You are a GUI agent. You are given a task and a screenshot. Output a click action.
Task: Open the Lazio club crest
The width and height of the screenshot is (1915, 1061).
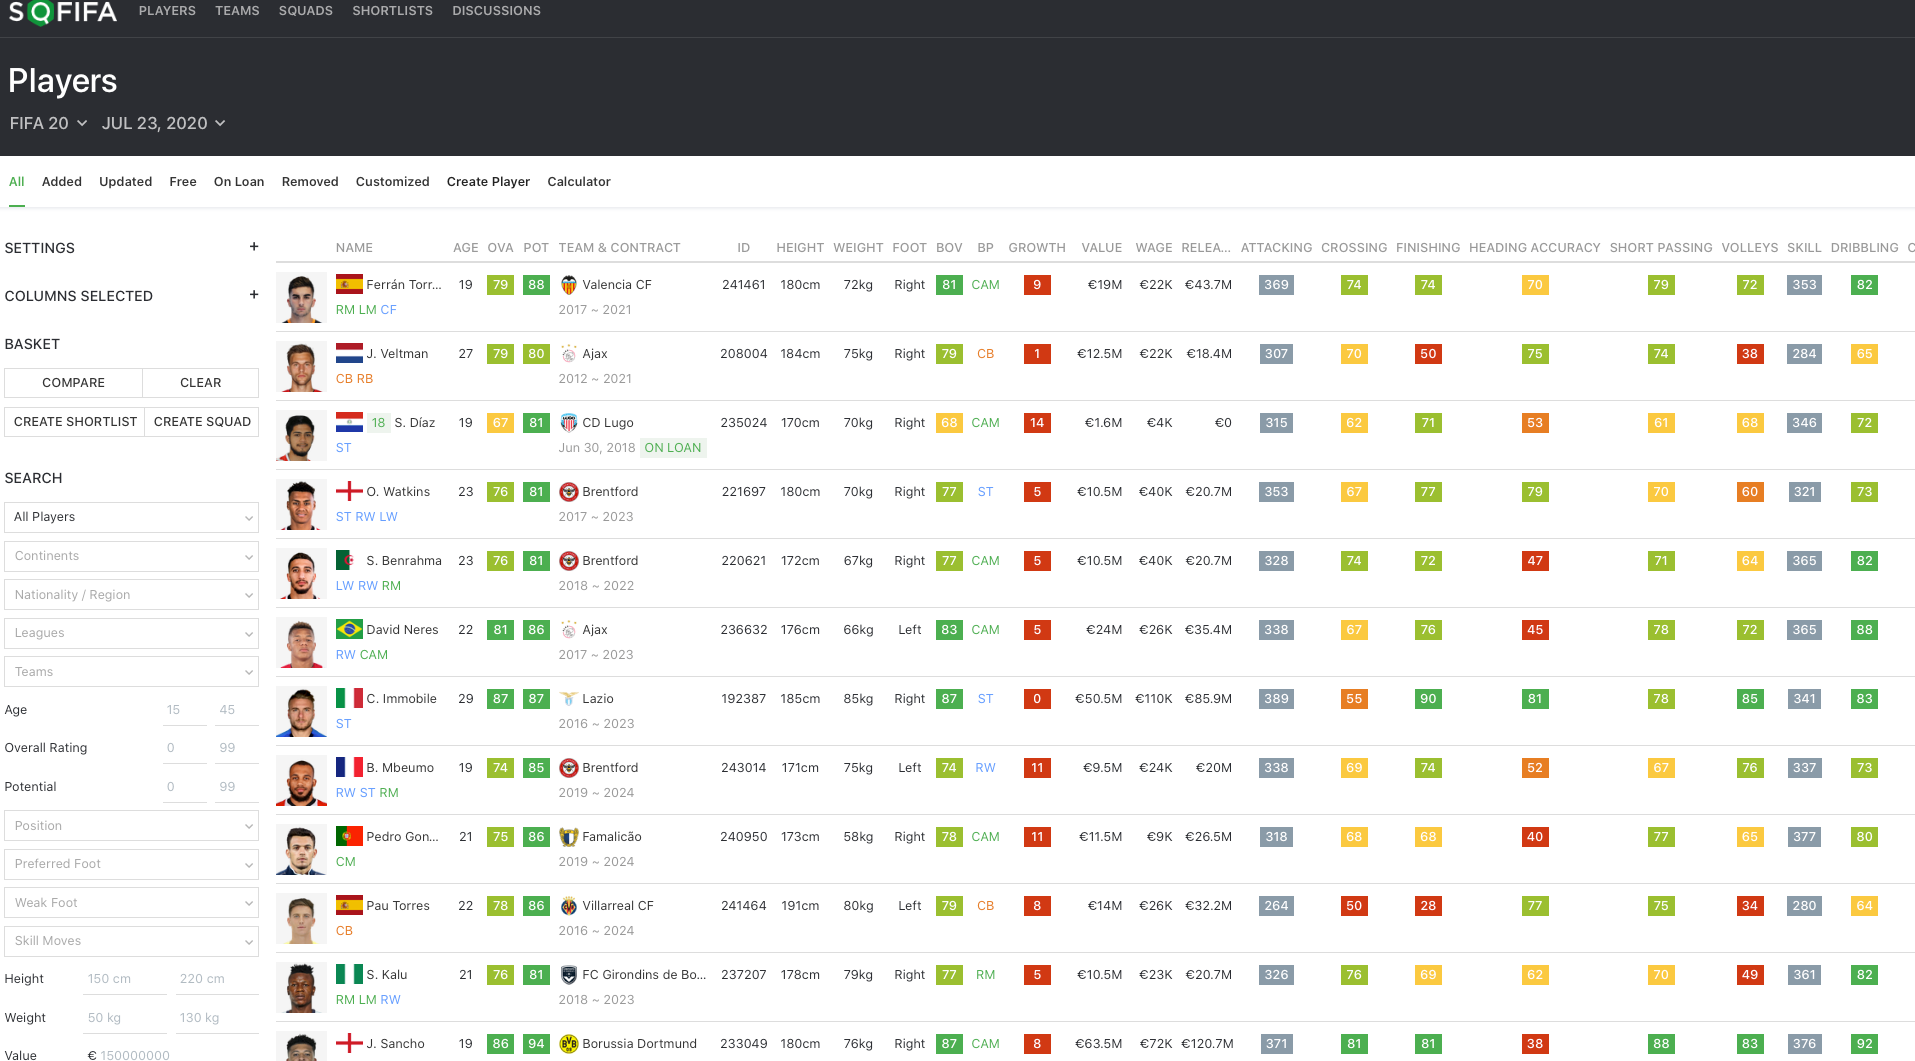tap(568, 699)
